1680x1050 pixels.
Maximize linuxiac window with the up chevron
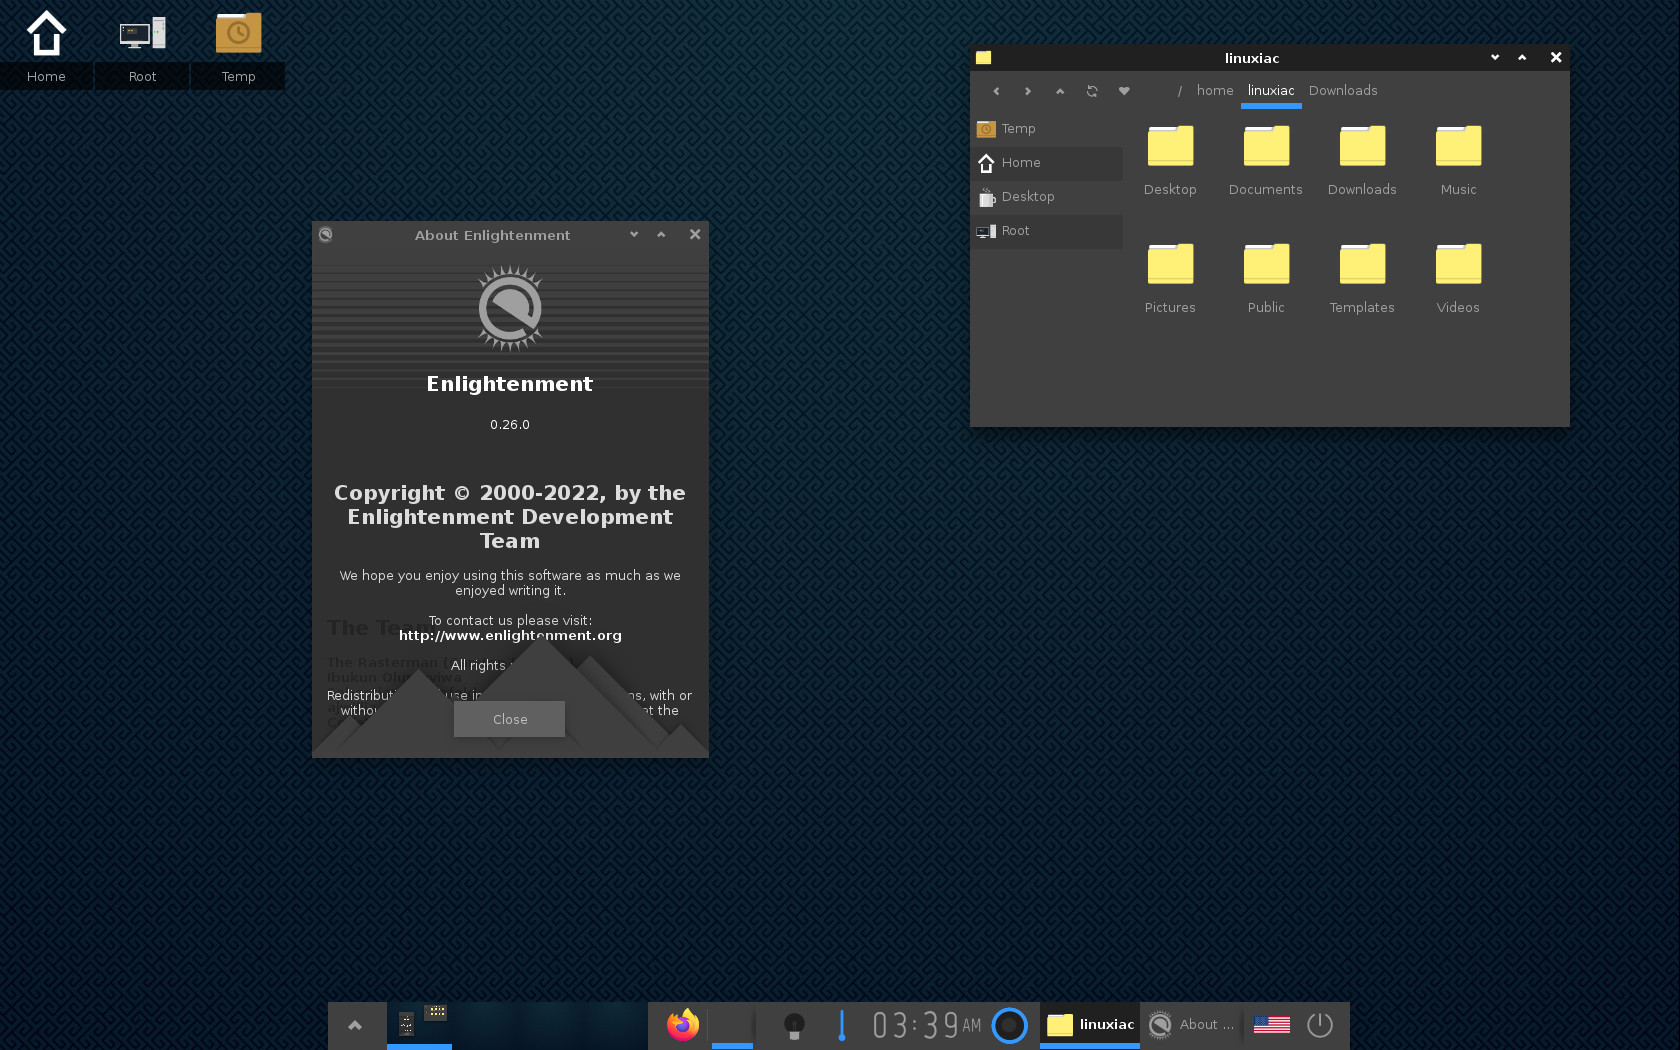pos(1522,57)
